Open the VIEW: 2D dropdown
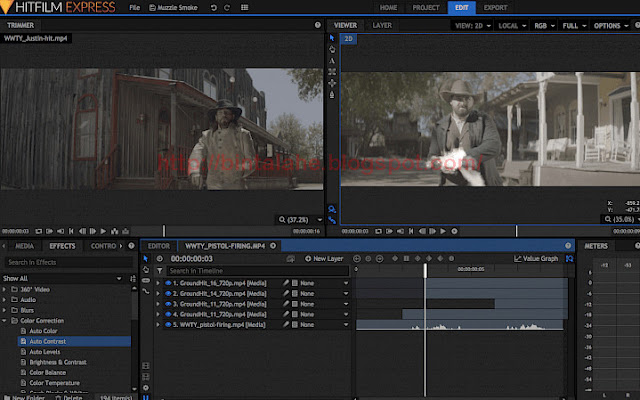Image resolution: width=640 pixels, height=400 pixels. tap(473, 25)
